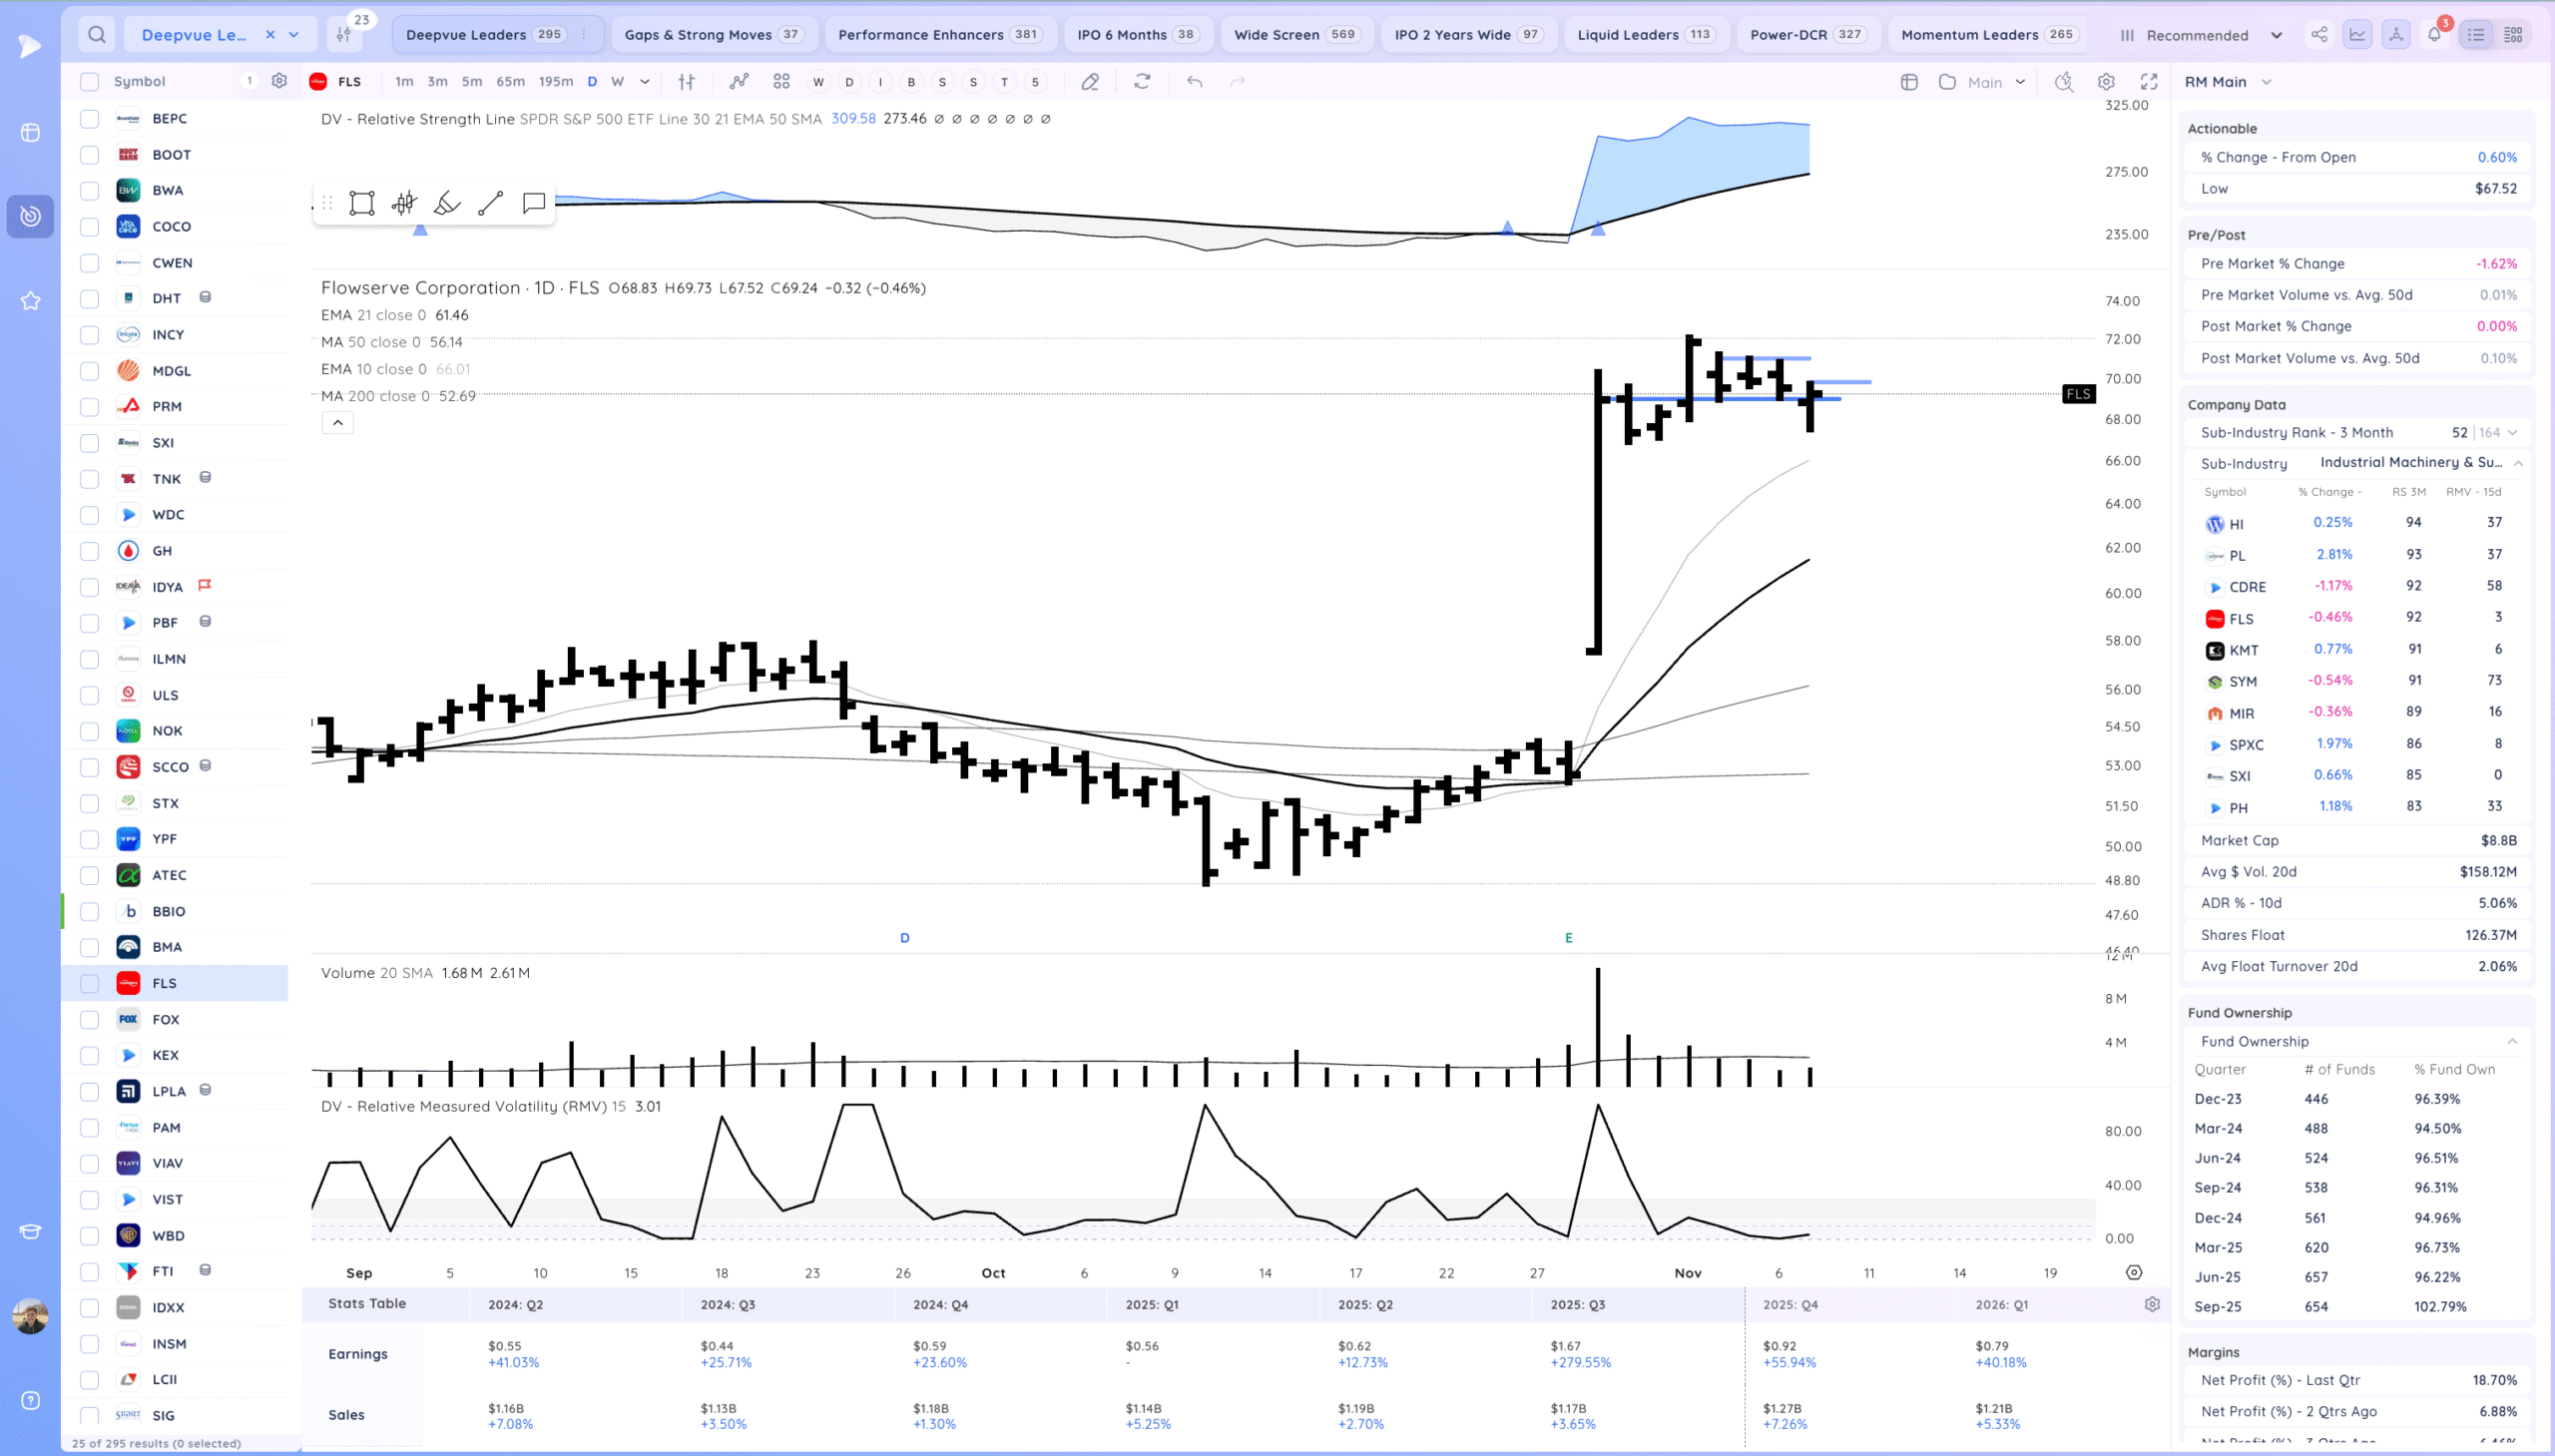Check the box next to BEPC
The height and width of the screenshot is (1456, 2555).
[x=90, y=119]
